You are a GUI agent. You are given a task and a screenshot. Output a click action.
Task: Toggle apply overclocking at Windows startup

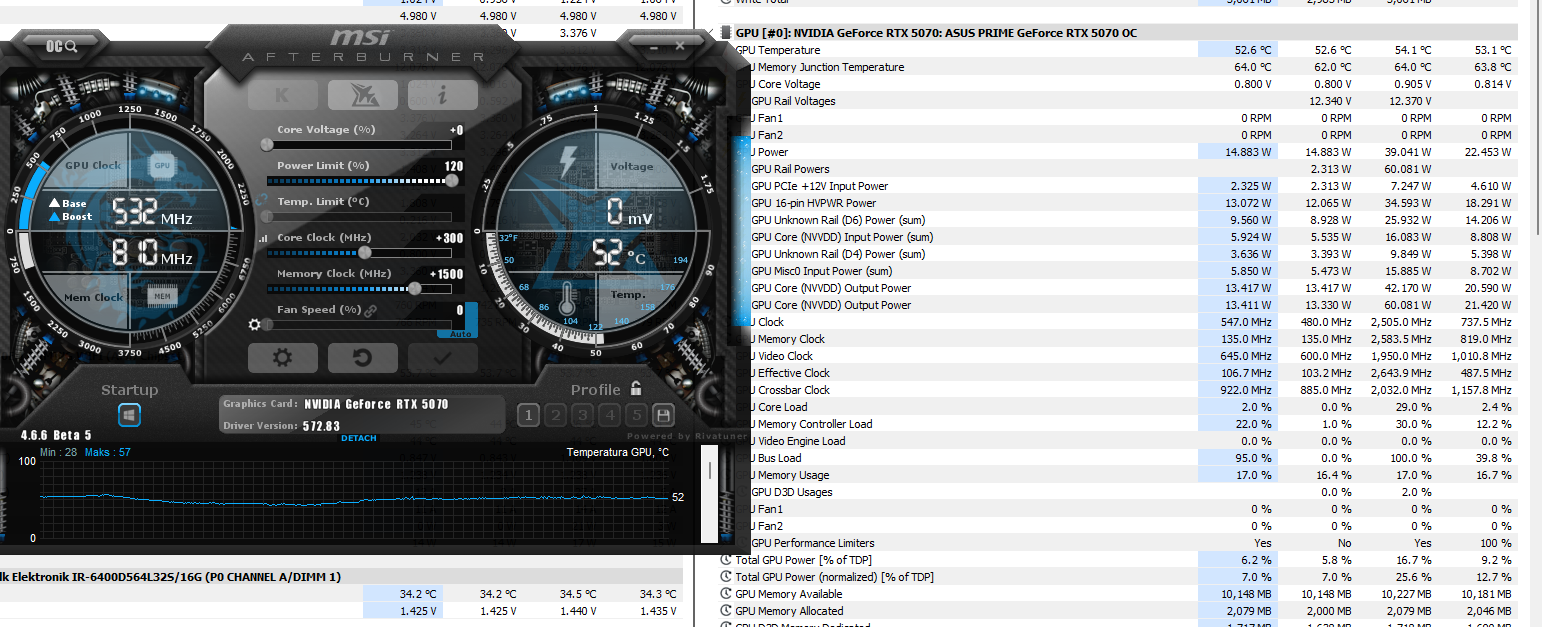130,414
